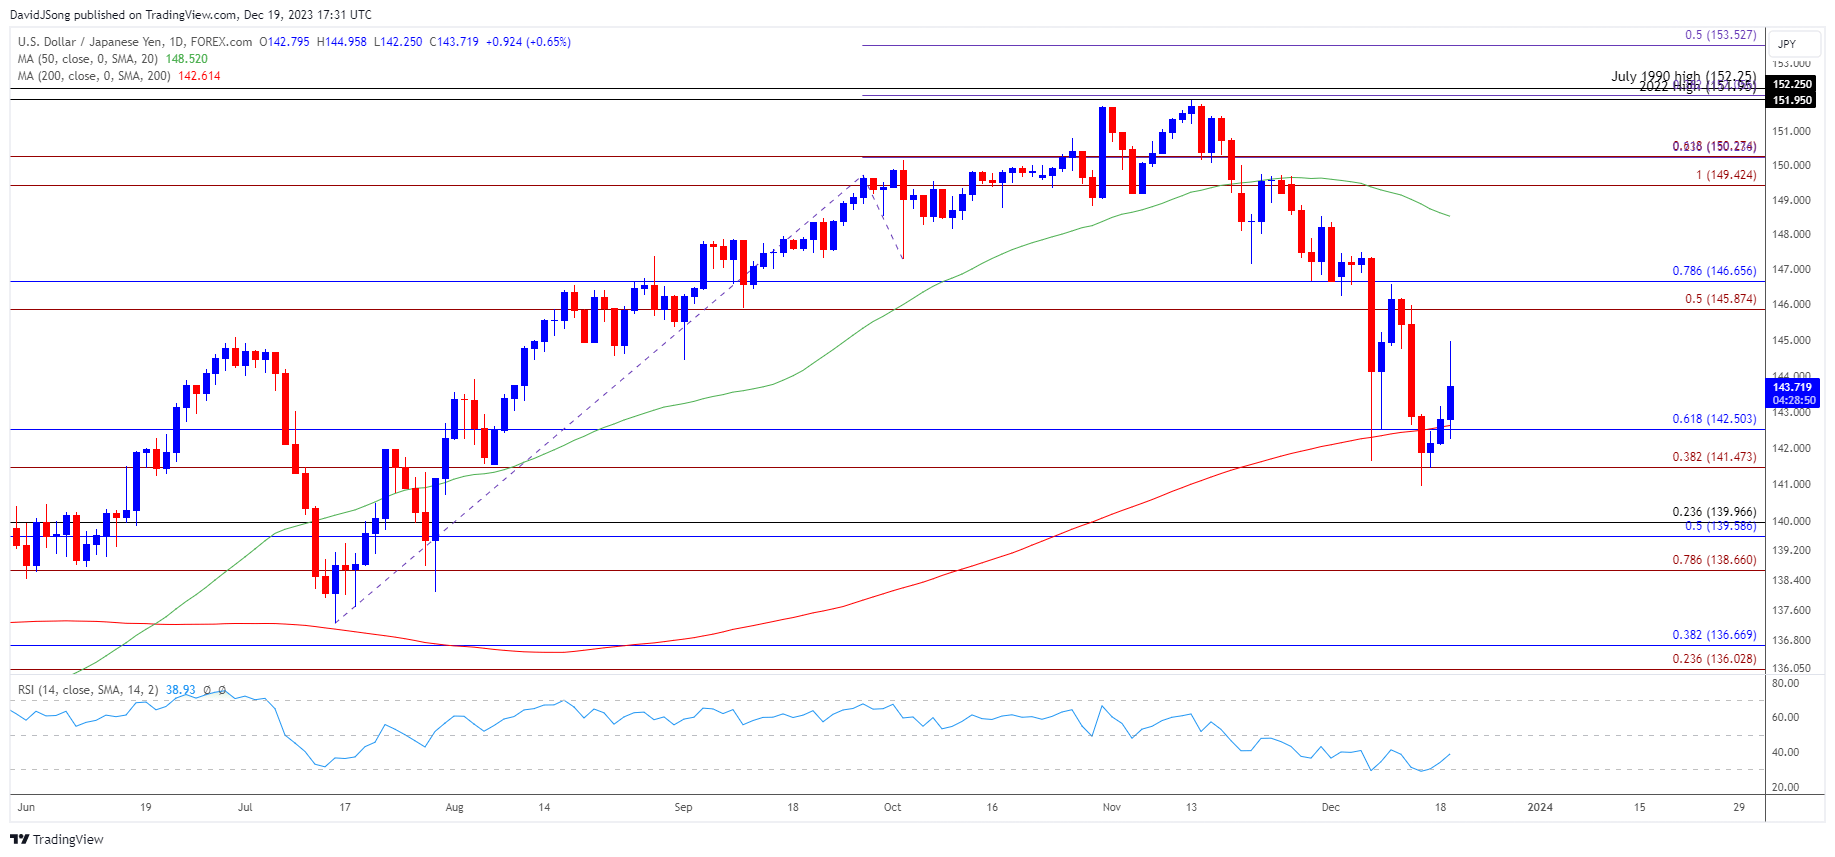Click the change value +0.924 (+0.65%)
1835x857 pixels.
(528, 42)
